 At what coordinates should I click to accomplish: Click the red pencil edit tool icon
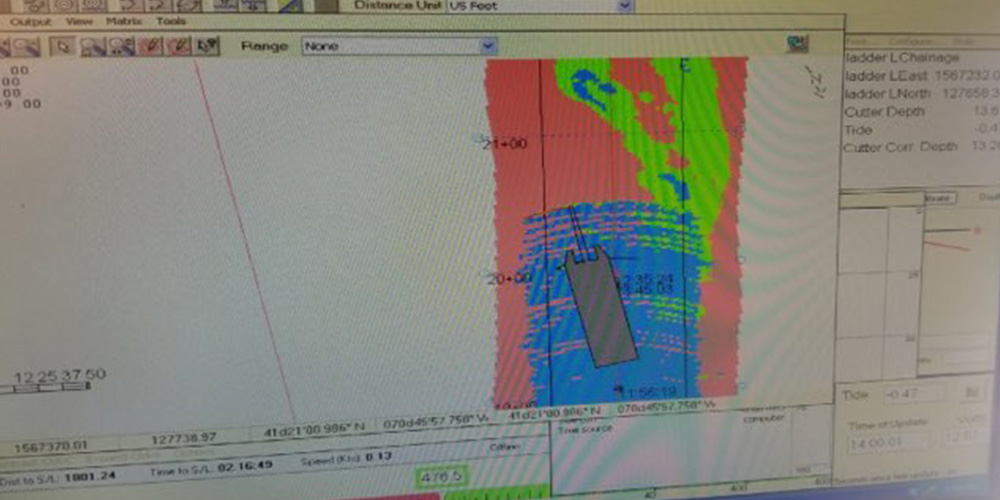(x=150, y=46)
